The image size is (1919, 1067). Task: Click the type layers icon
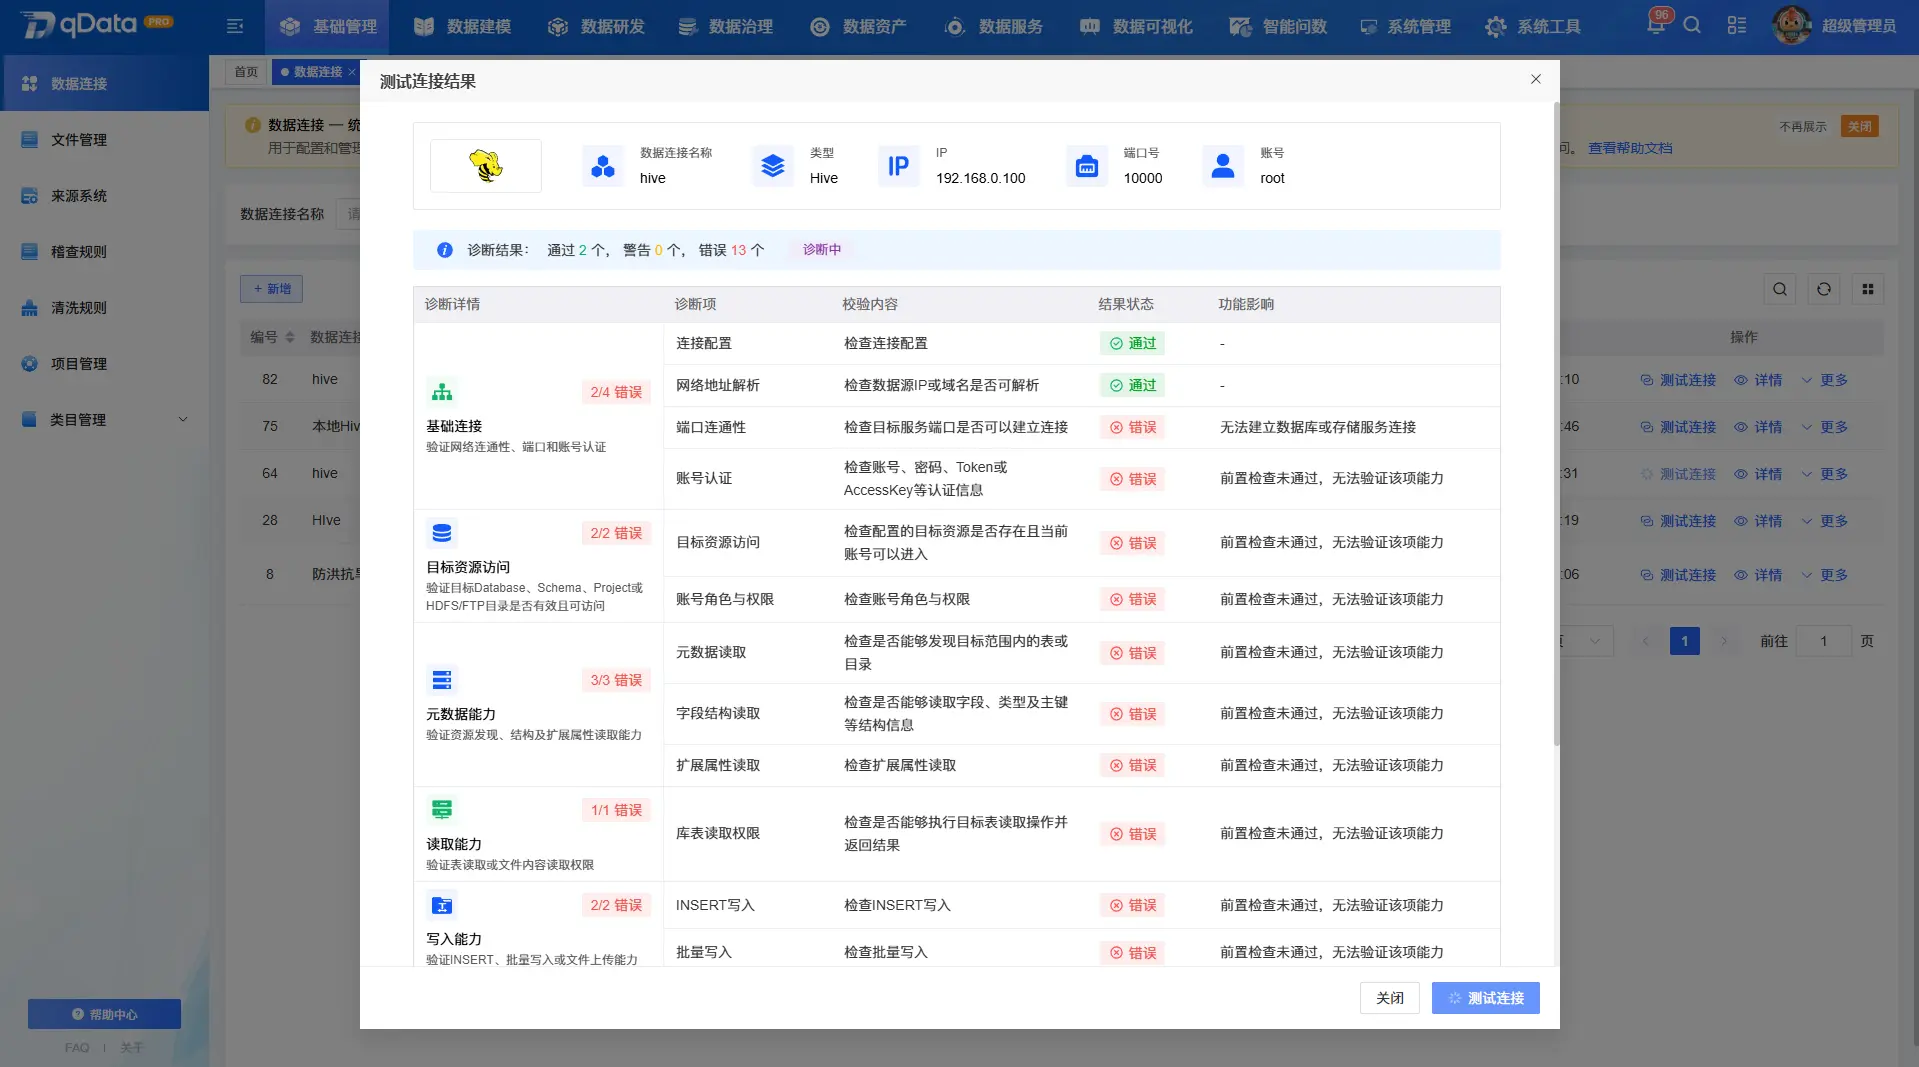click(773, 166)
